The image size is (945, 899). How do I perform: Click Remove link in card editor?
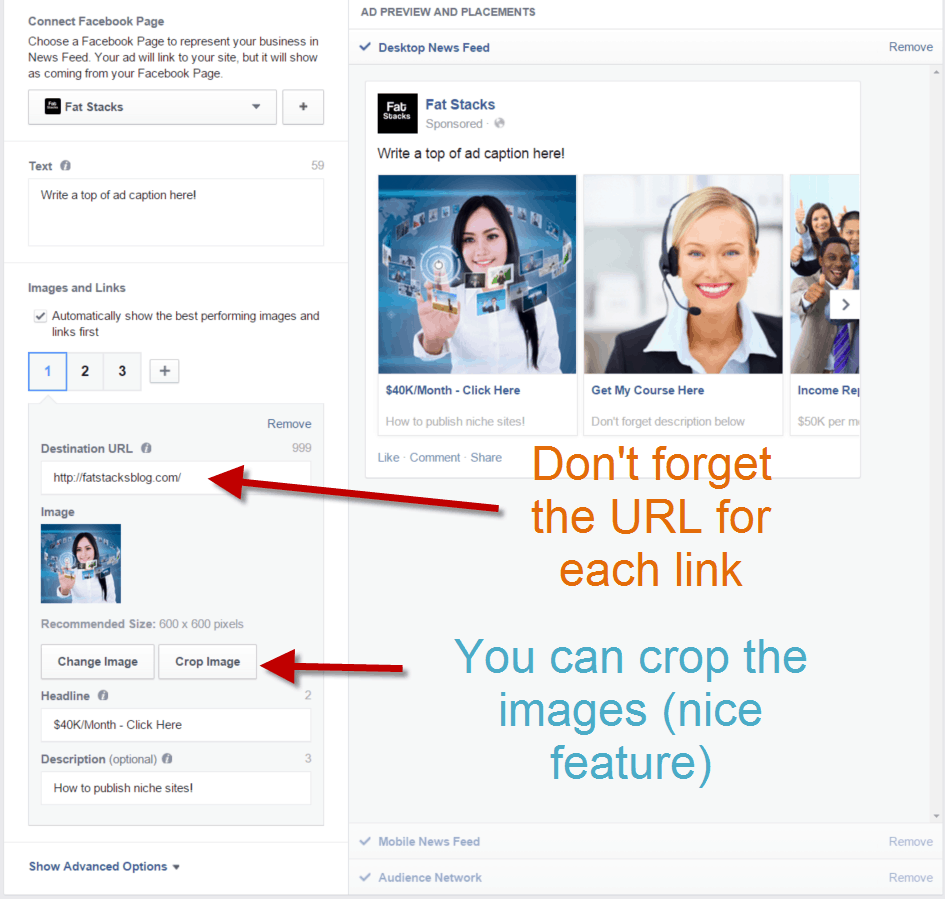(289, 424)
